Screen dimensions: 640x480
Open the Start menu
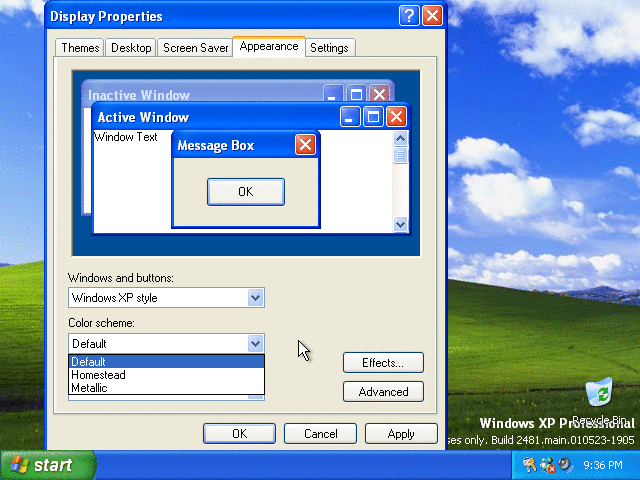(47, 465)
